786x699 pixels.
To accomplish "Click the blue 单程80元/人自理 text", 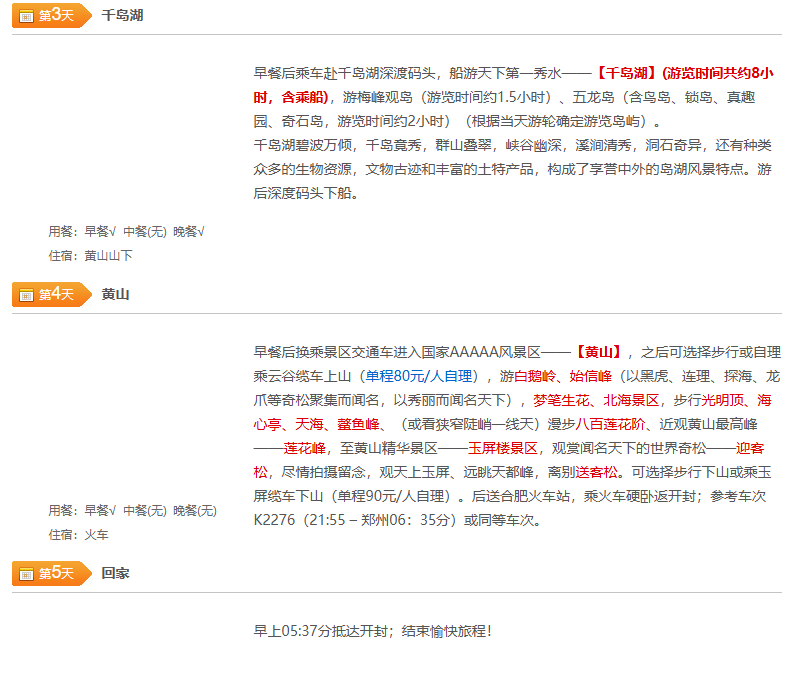I will pyautogui.click(x=419, y=377).
